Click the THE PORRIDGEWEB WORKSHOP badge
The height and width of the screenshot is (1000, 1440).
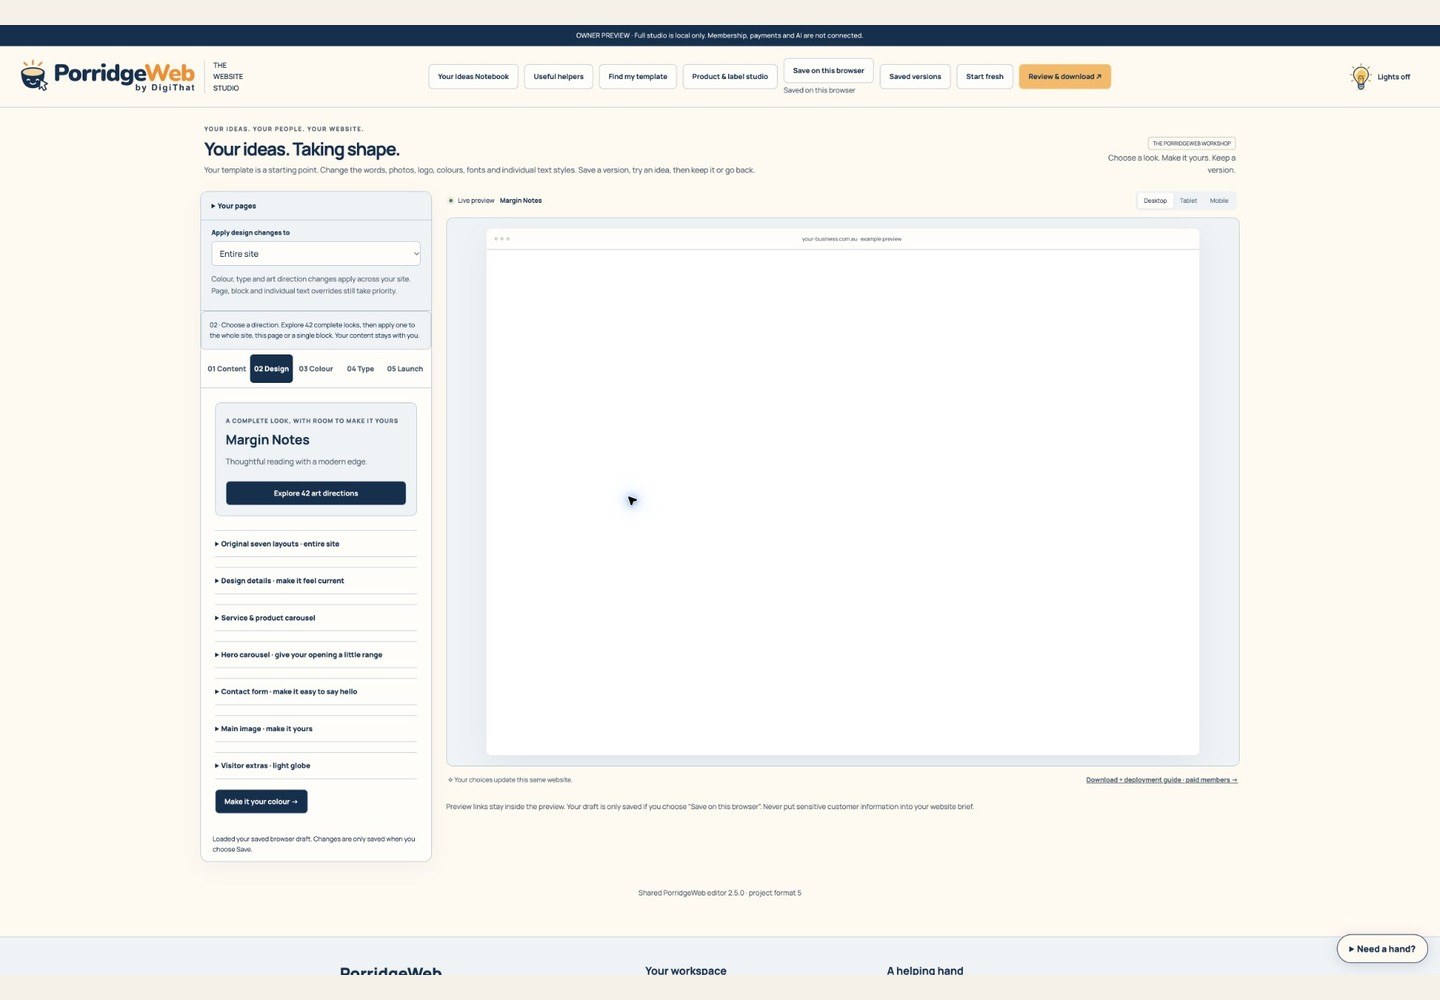point(1192,143)
